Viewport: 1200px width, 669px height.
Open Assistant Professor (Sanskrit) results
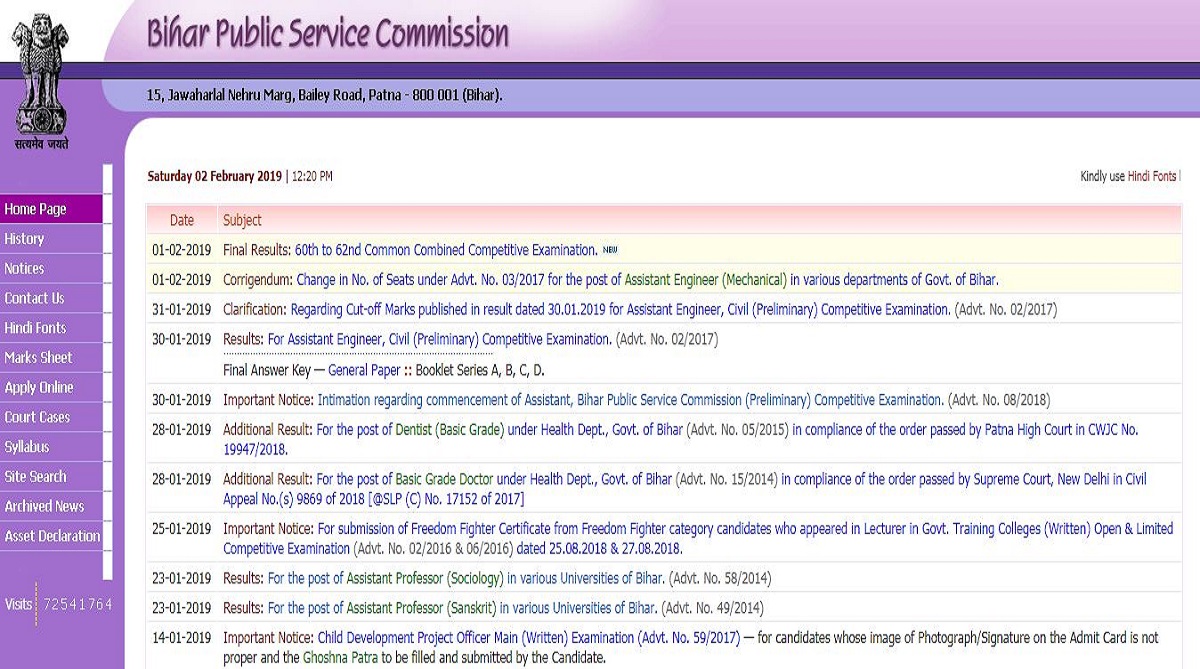pyautogui.click(x=462, y=608)
